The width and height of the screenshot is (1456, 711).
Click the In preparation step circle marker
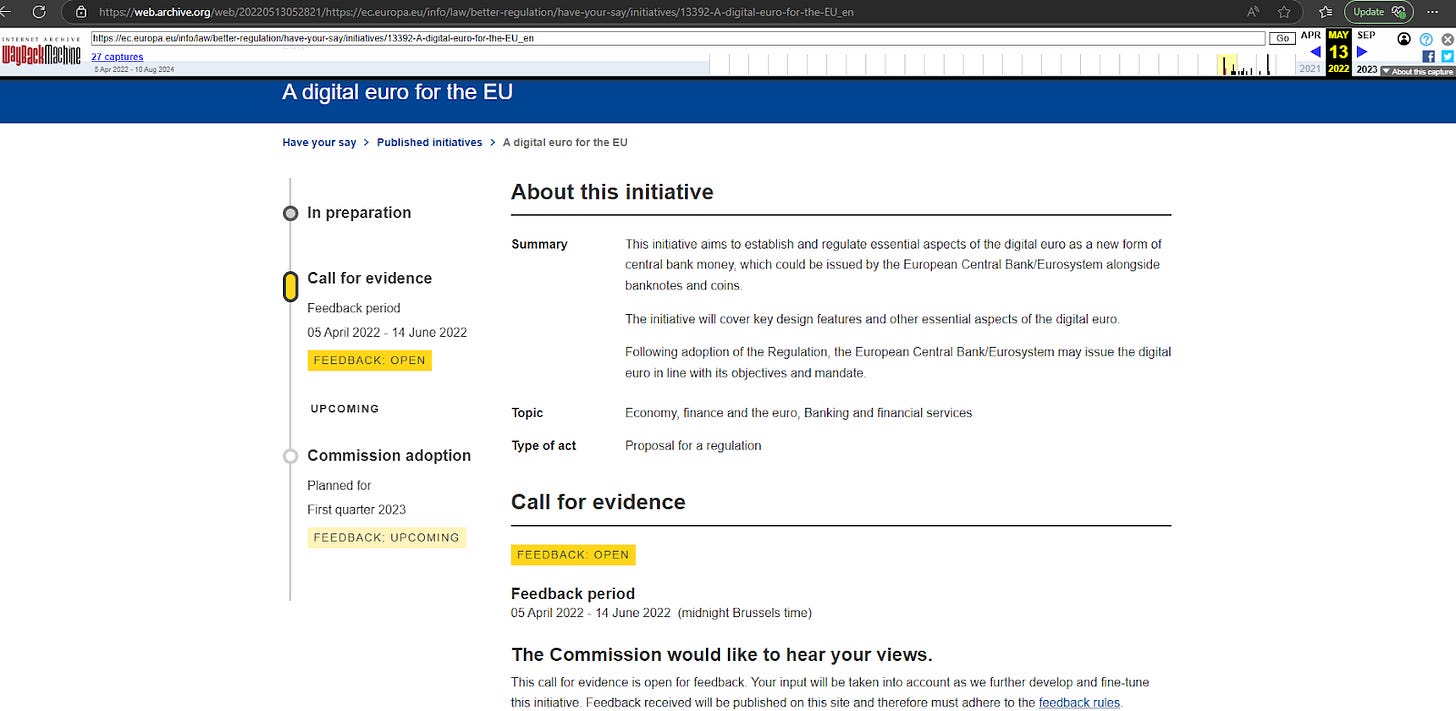290,213
